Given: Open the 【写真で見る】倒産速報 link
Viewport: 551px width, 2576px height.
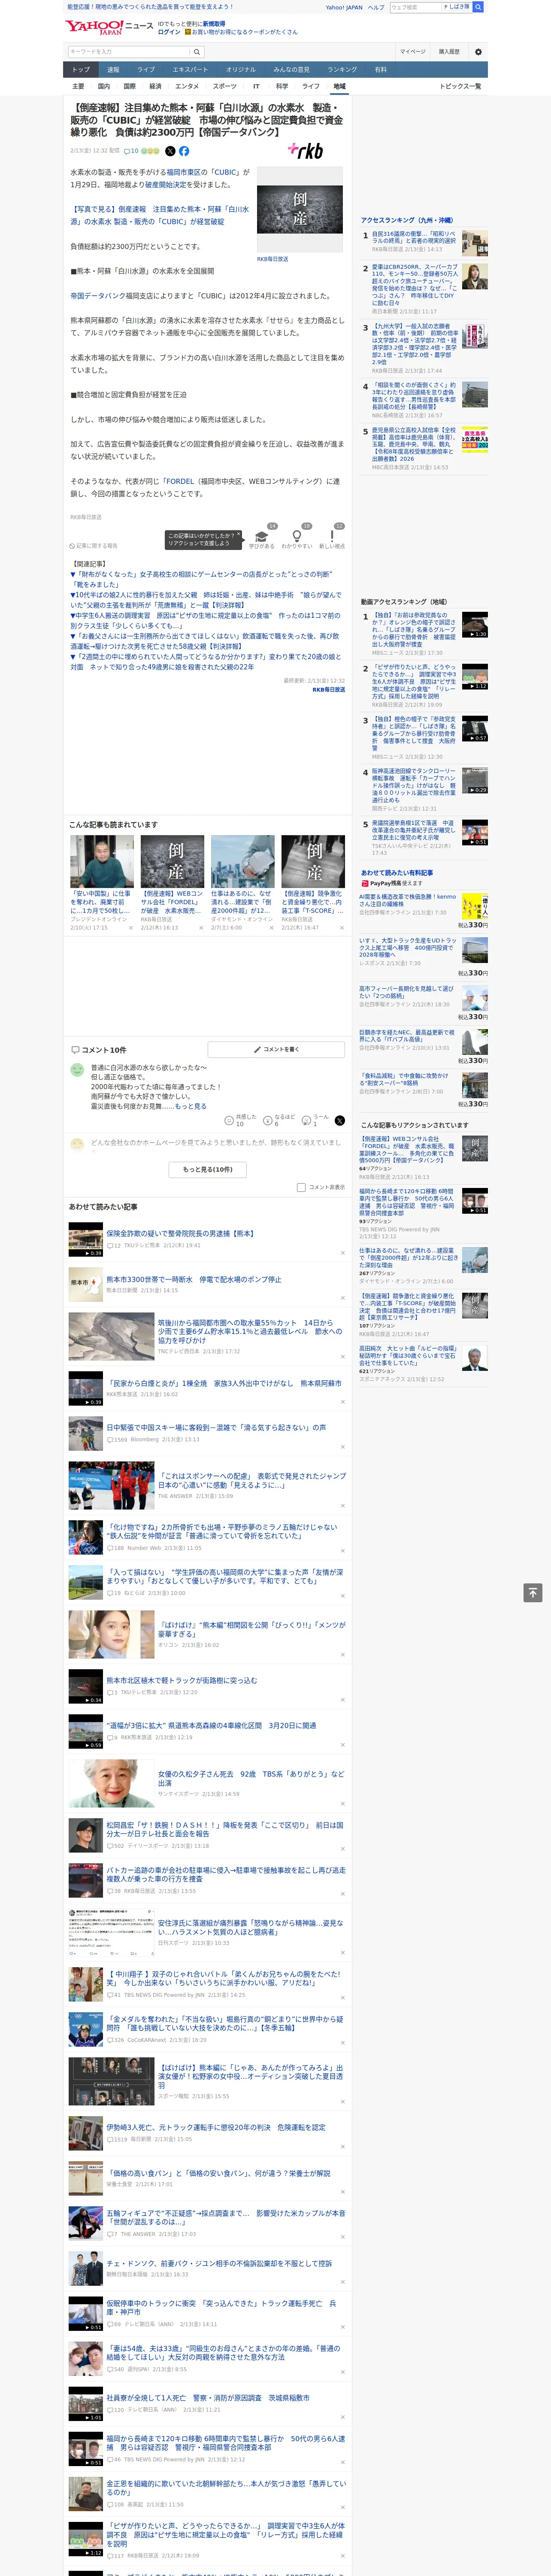Looking at the screenshot, I should pyautogui.click(x=159, y=215).
